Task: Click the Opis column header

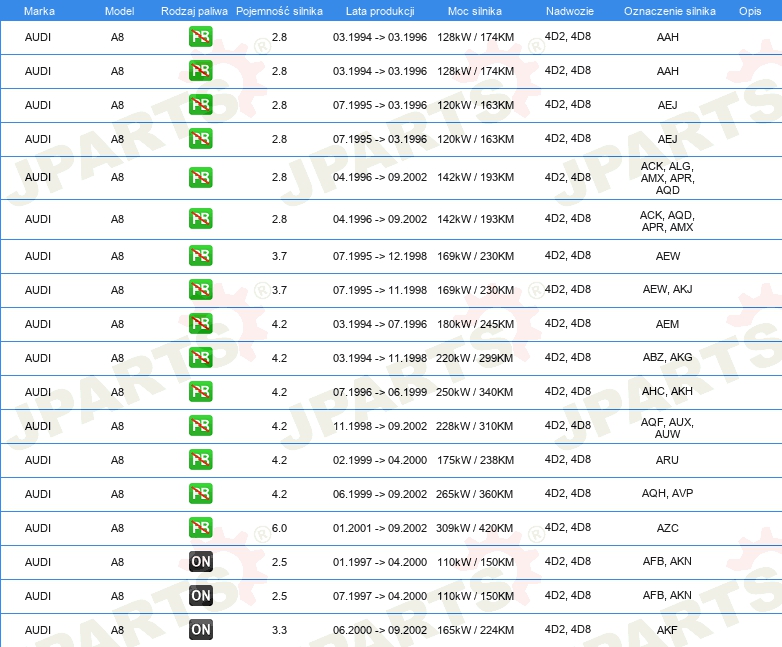Action: coord(750,11)
